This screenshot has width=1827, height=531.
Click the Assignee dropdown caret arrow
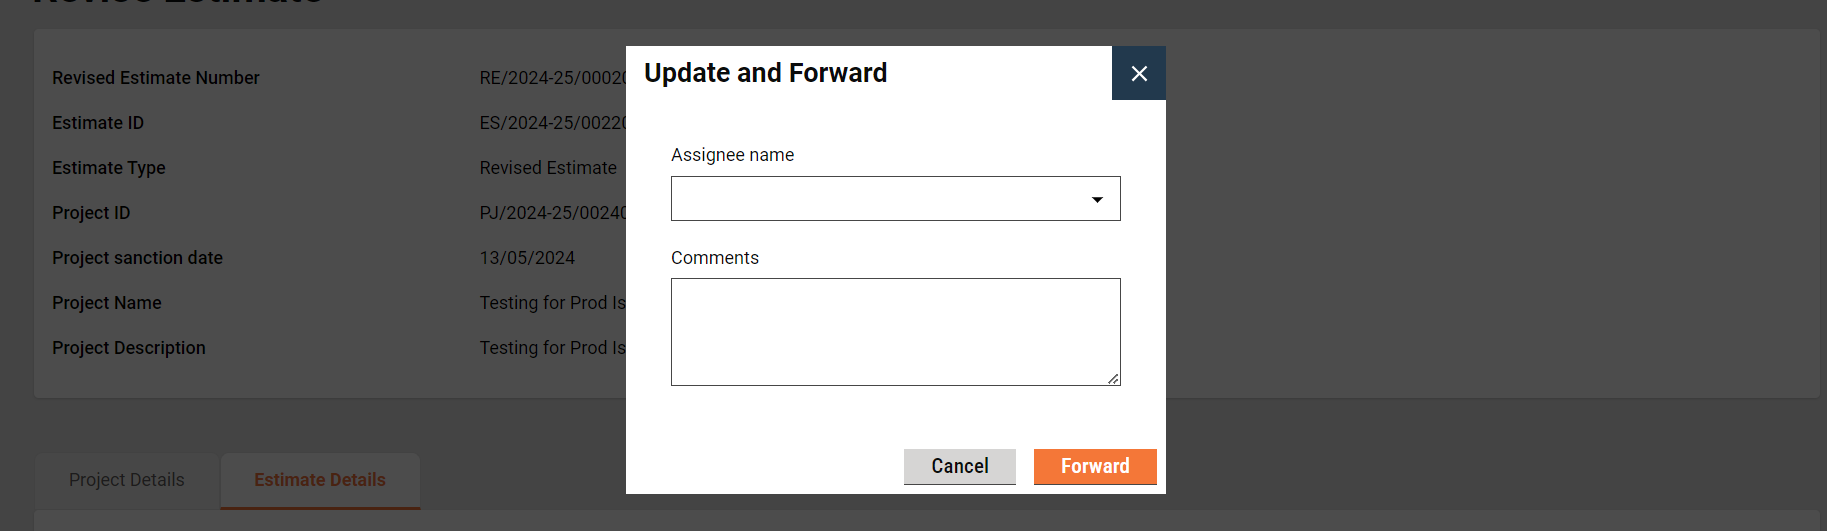pyautogui.click(x=1097, y=200)
